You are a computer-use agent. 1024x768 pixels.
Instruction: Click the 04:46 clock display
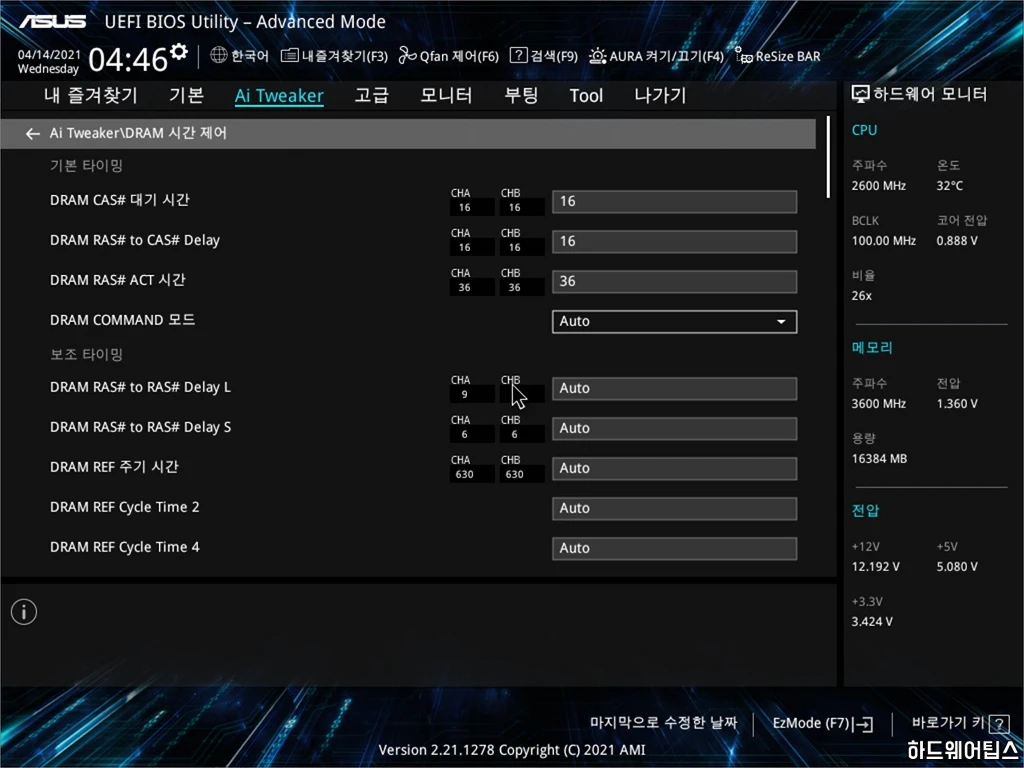point(128,59)
